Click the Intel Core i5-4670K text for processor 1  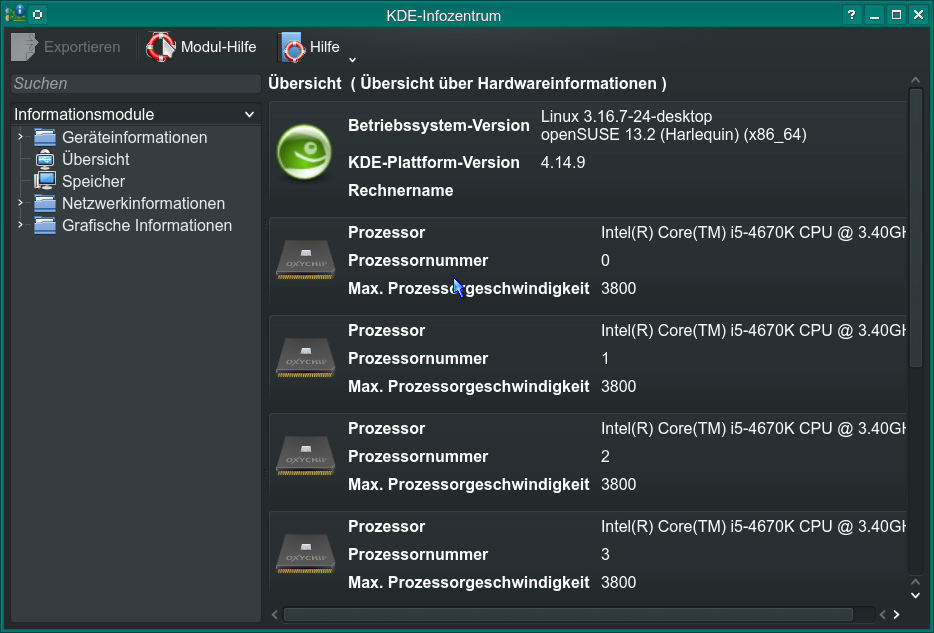[753, 330]
